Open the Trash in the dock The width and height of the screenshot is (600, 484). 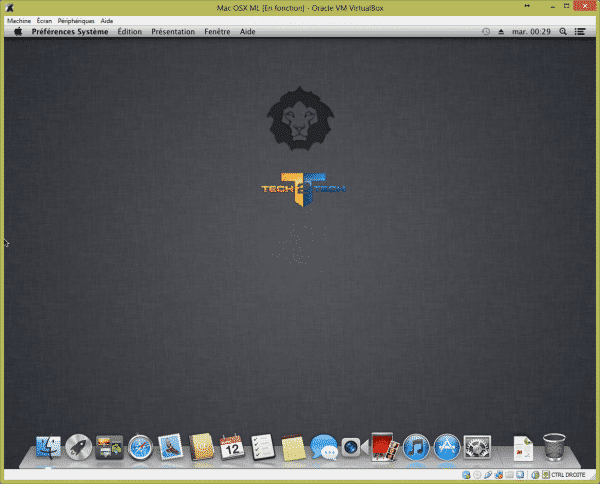[x=554, y=447]
